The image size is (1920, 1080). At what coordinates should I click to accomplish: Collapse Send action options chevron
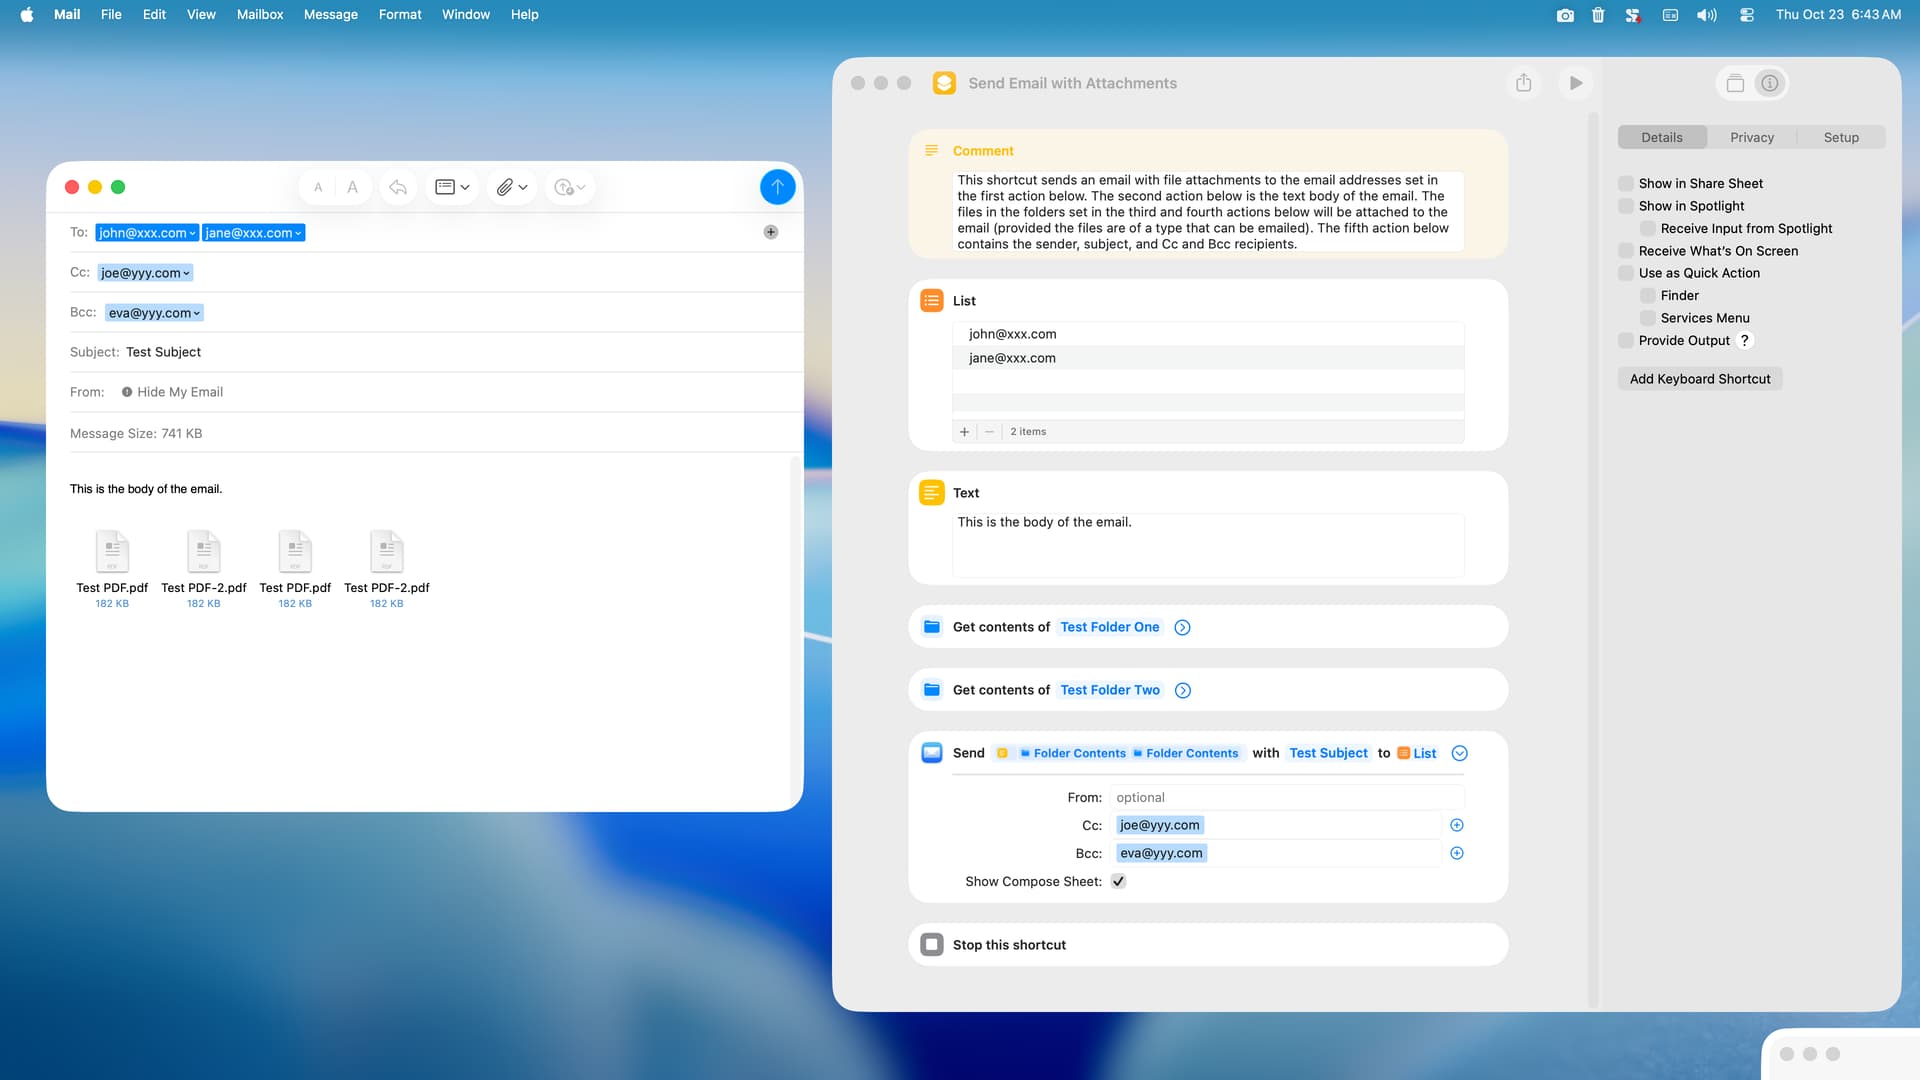(1459, 753)
